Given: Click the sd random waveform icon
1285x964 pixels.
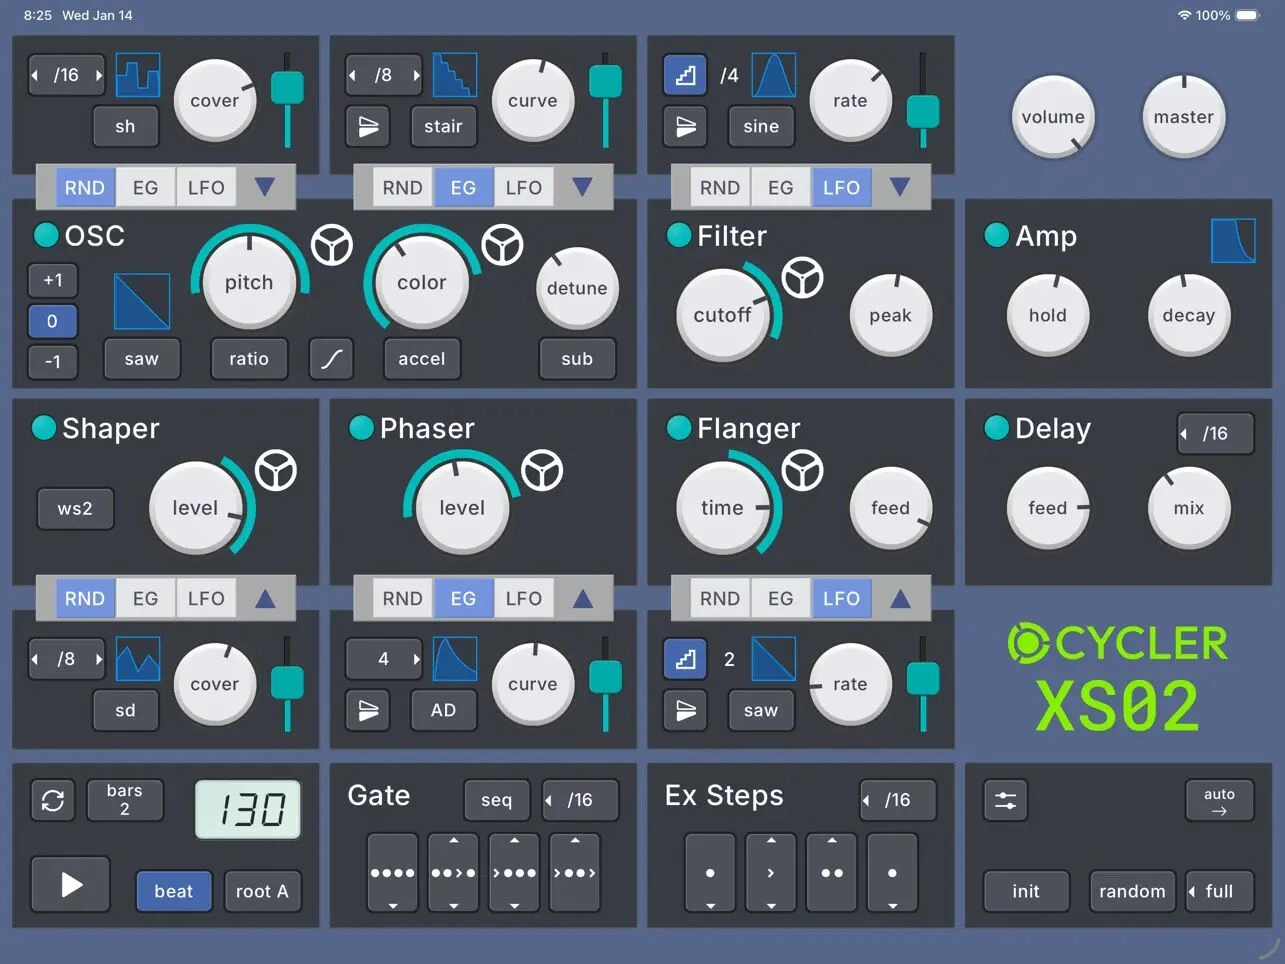Looking at the screenshot, I should pos(138,659).
